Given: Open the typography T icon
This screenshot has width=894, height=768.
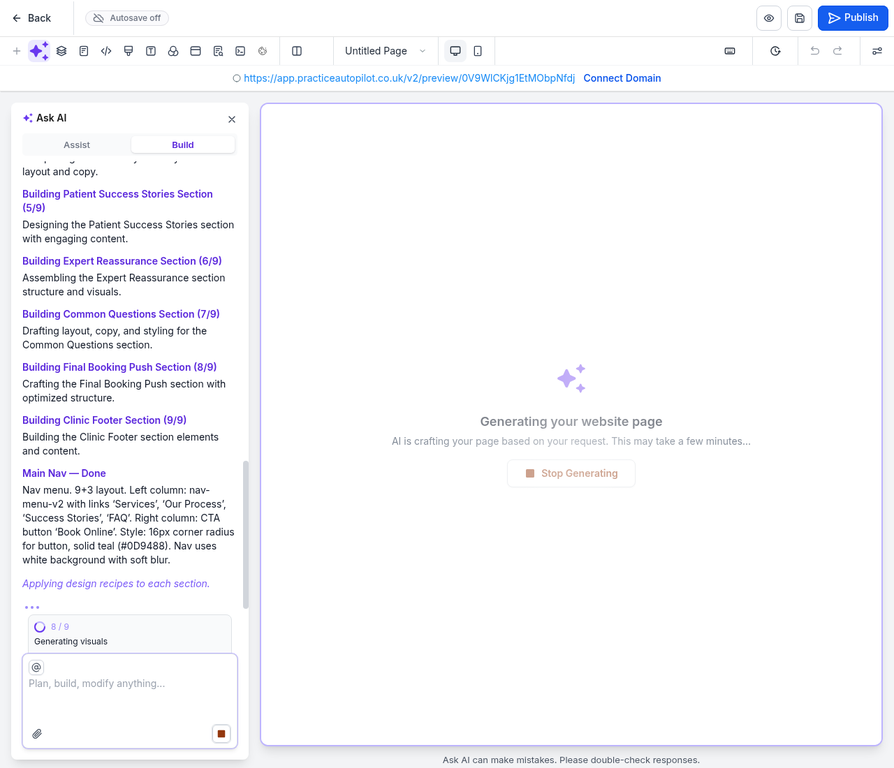Looking at the screenshot, I should pyautogui.click(x=151, y=51).
